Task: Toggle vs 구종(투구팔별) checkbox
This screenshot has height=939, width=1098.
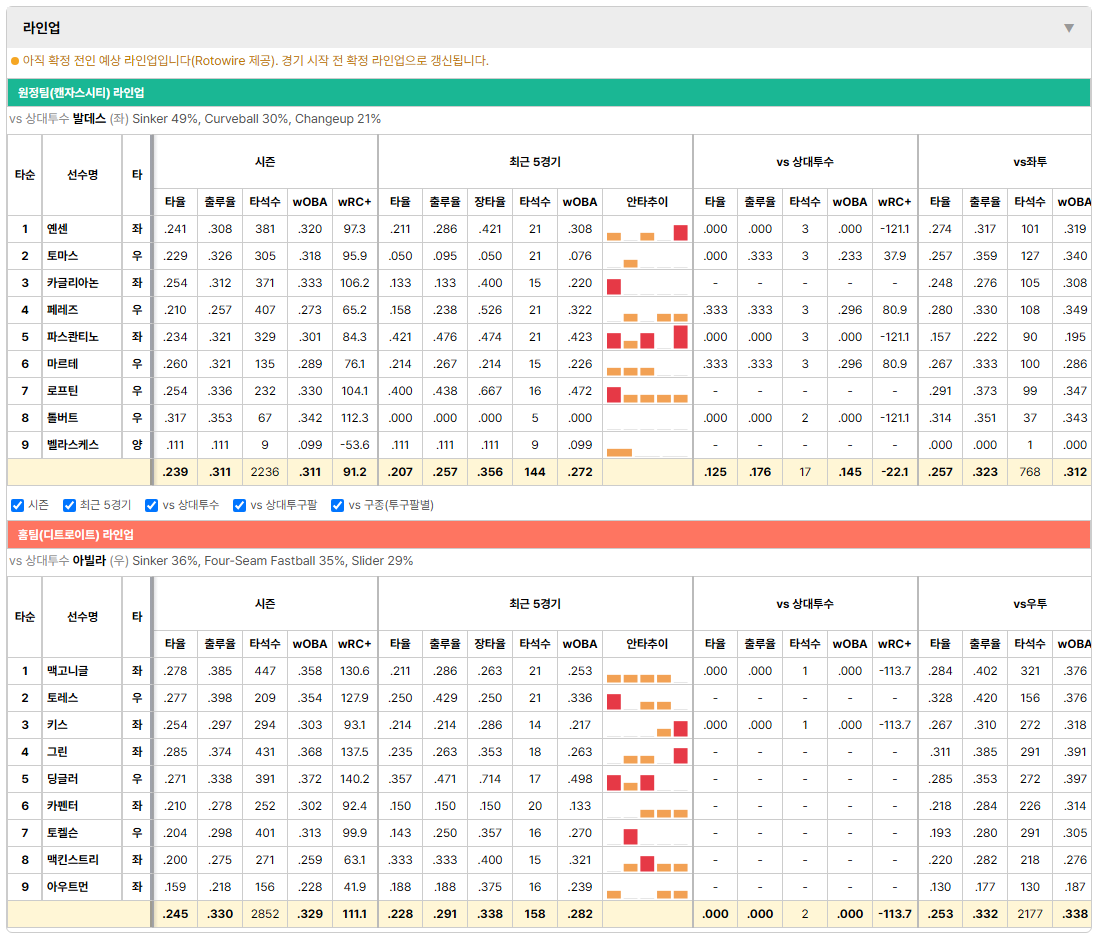Action: pos(338,506)
